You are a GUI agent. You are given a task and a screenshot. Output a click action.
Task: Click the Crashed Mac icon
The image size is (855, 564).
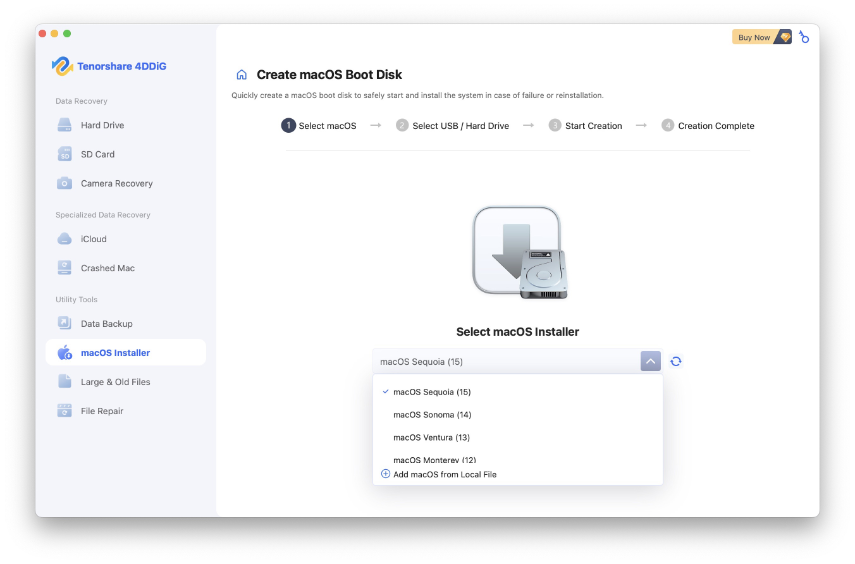pyautogui.click(x=64, y=268)
